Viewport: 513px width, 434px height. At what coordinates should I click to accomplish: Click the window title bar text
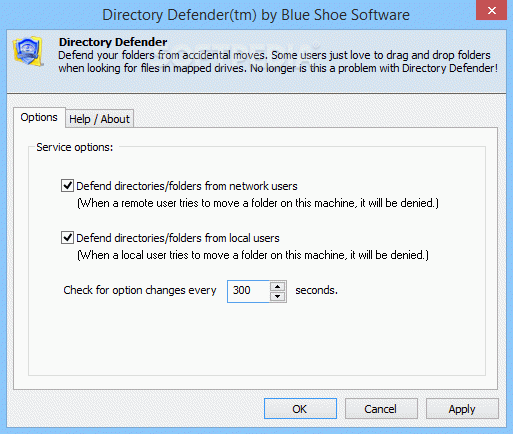point(256,15)
